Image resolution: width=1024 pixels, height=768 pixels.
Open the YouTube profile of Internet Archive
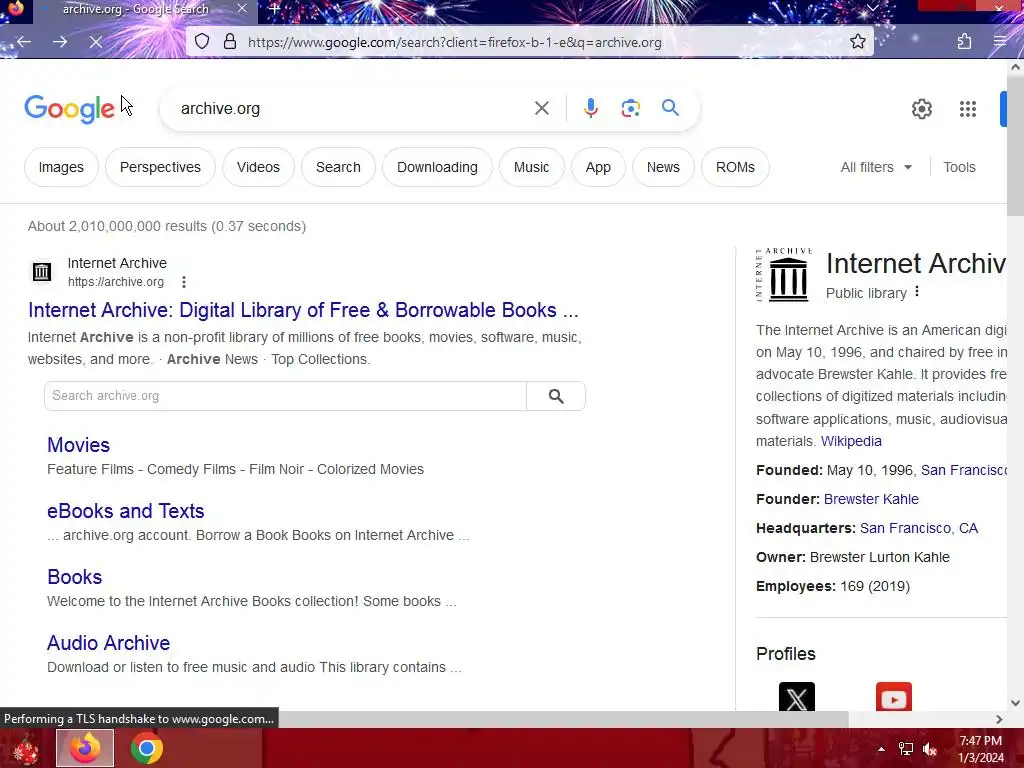(893, 696)
